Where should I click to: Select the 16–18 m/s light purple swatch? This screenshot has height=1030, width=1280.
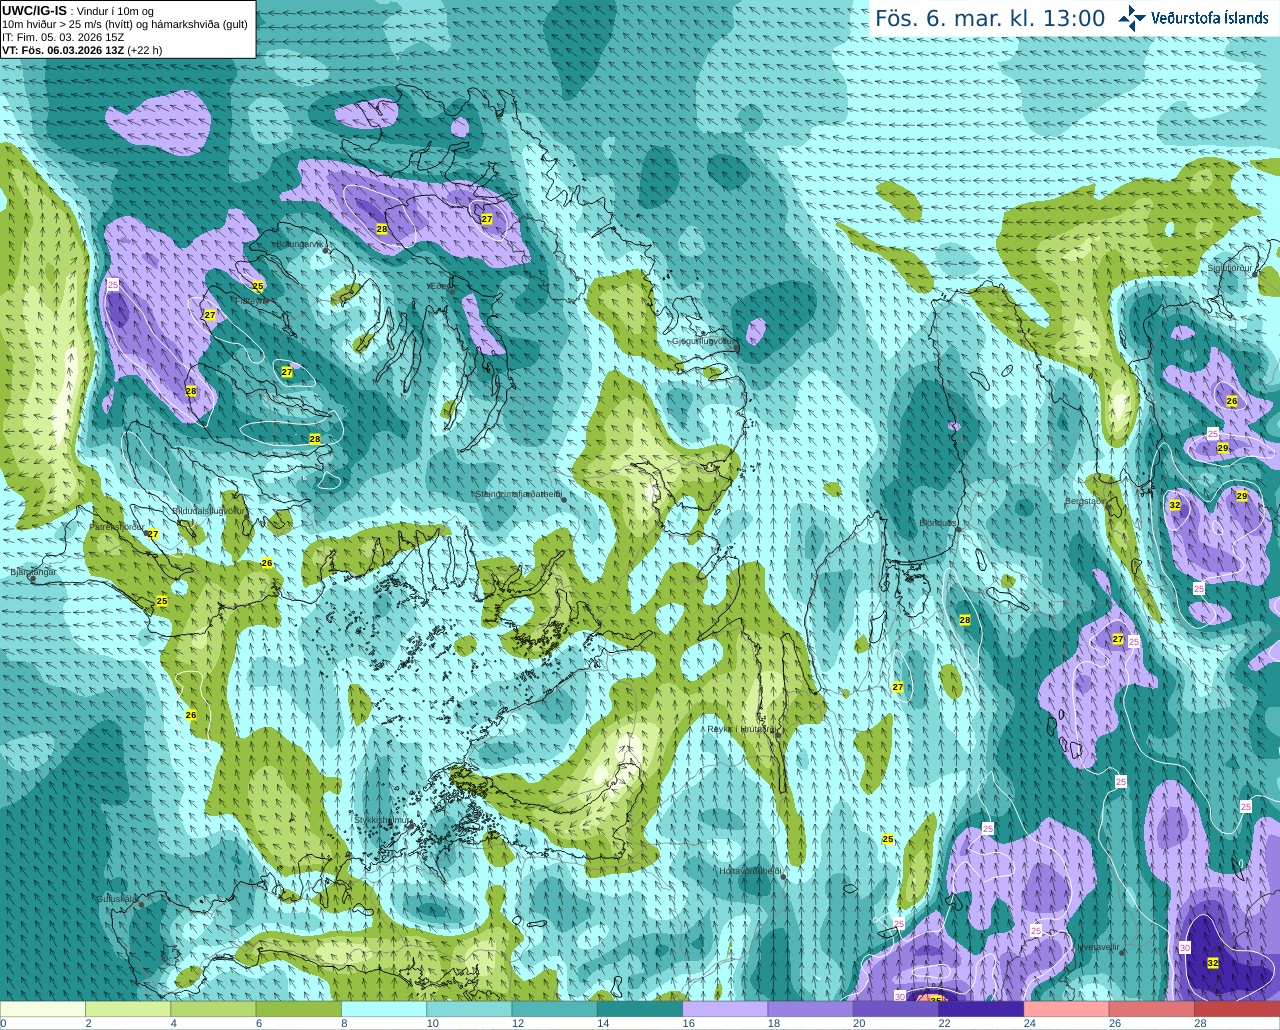pyautogui.click(x=725, y=1009)
